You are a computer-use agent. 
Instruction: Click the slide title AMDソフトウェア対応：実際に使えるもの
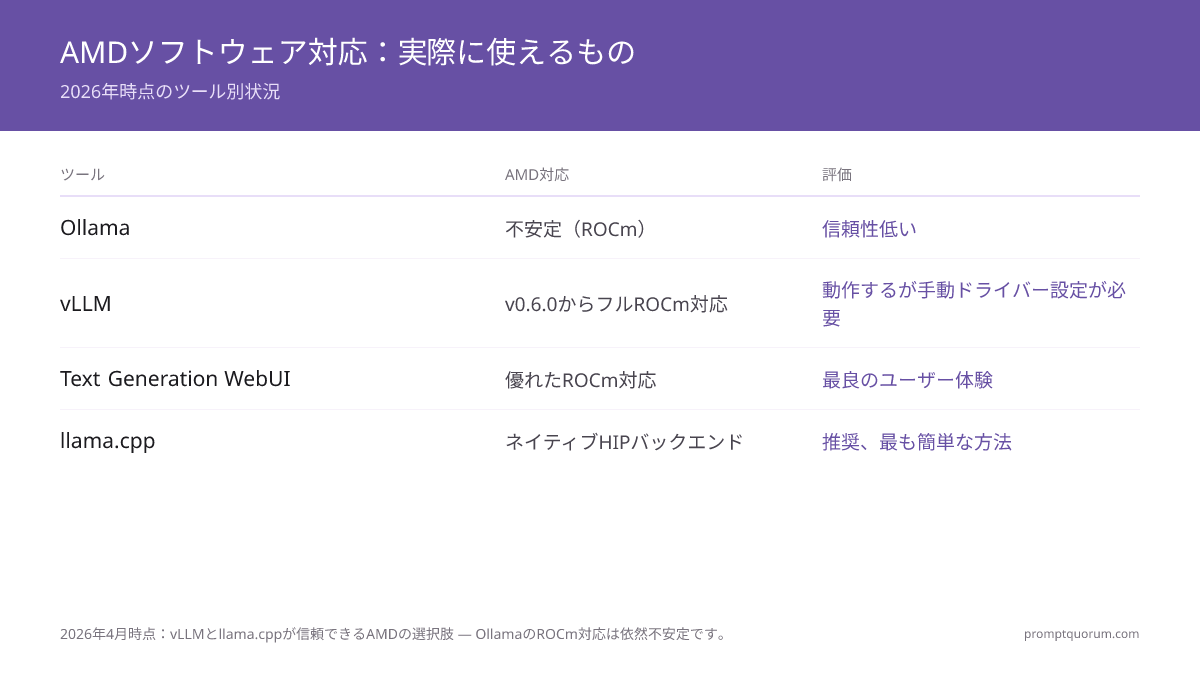[x=348, y=52]
